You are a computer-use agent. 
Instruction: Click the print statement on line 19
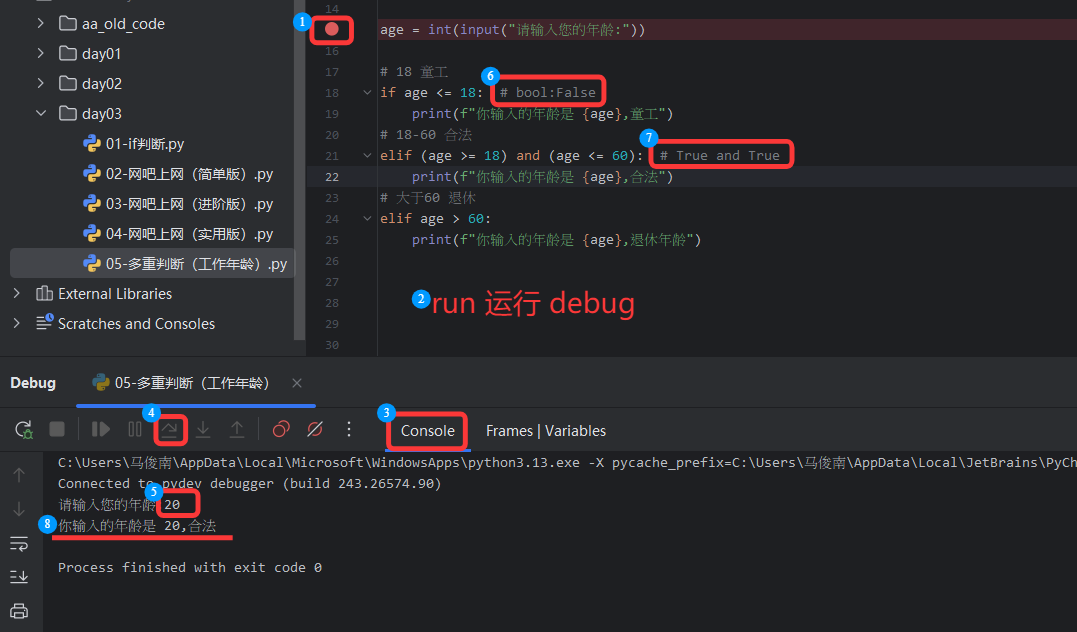pos(543,114)
